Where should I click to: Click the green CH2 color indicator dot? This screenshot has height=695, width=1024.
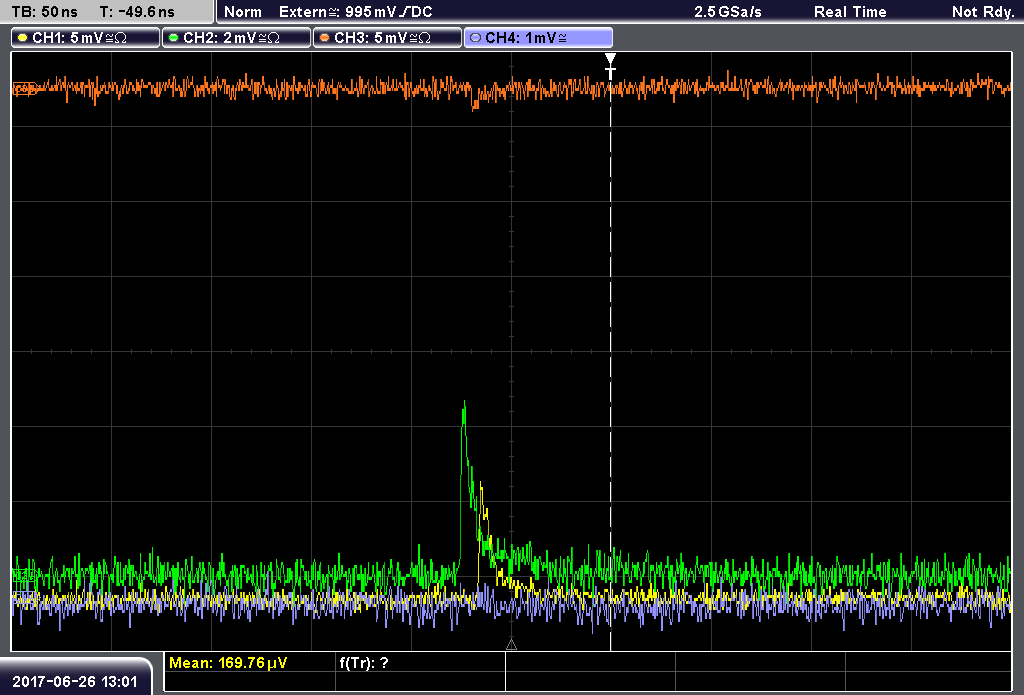(x=174, y=38)
